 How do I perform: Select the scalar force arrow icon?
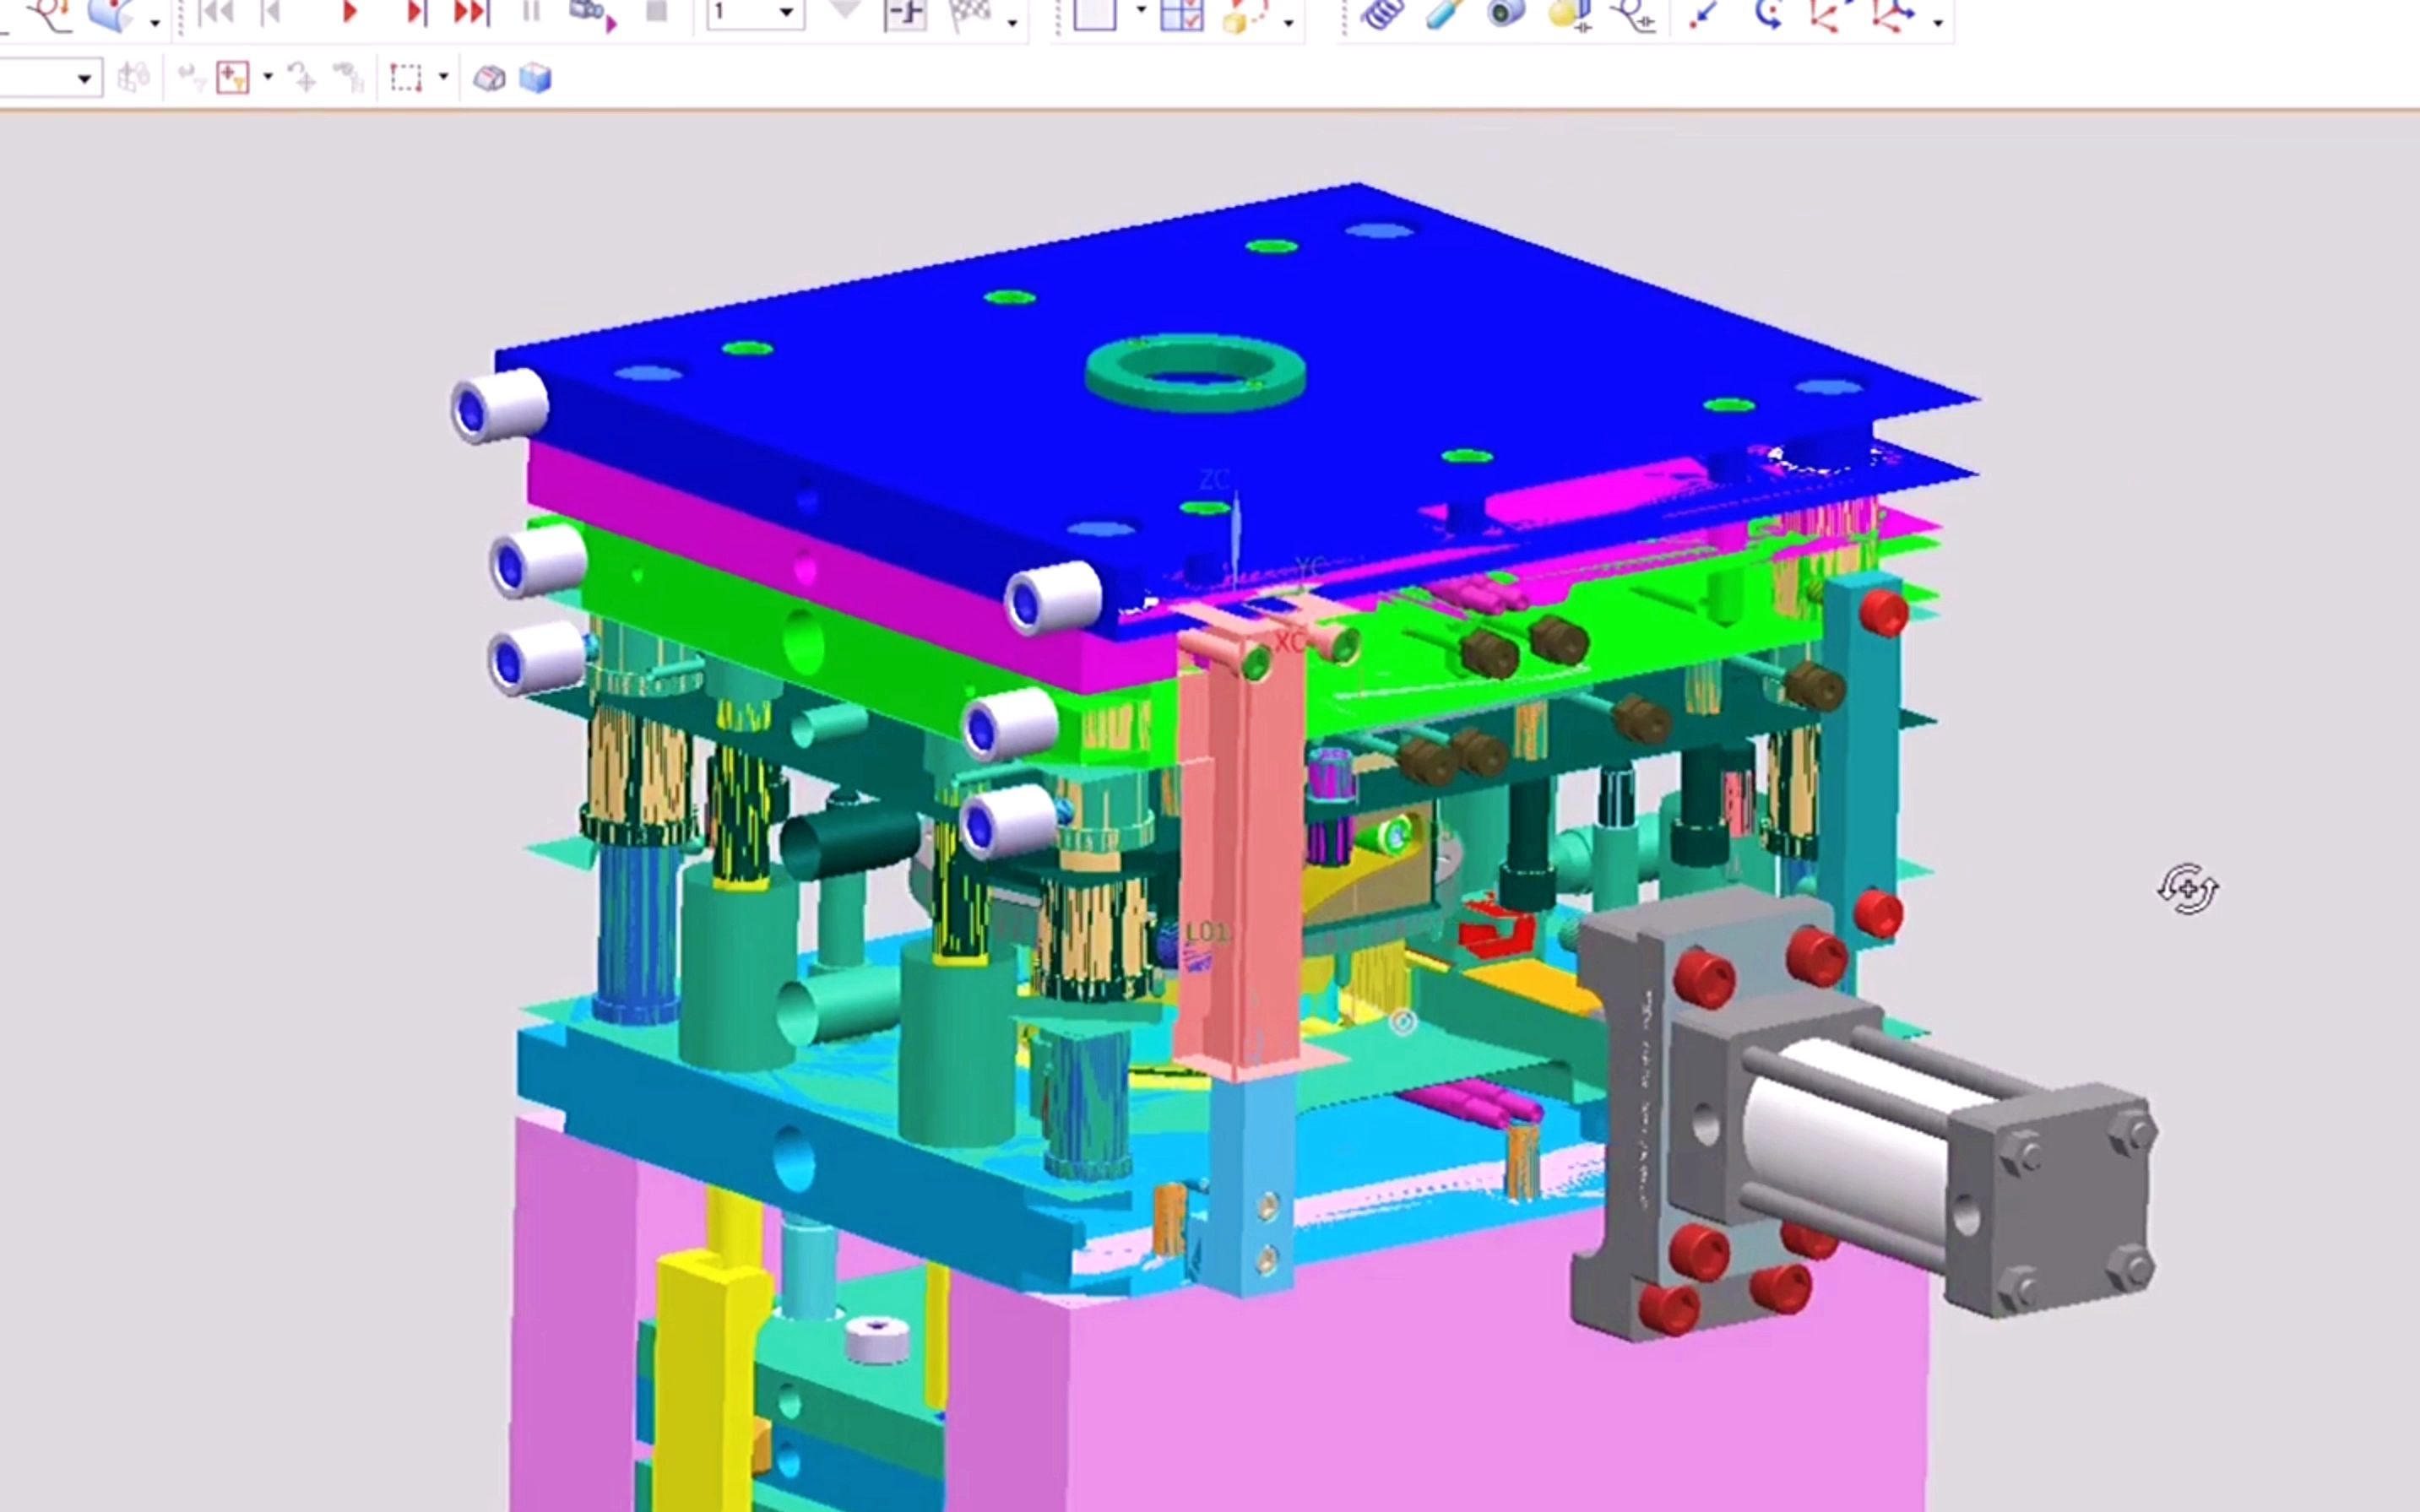coord(1702,14)
